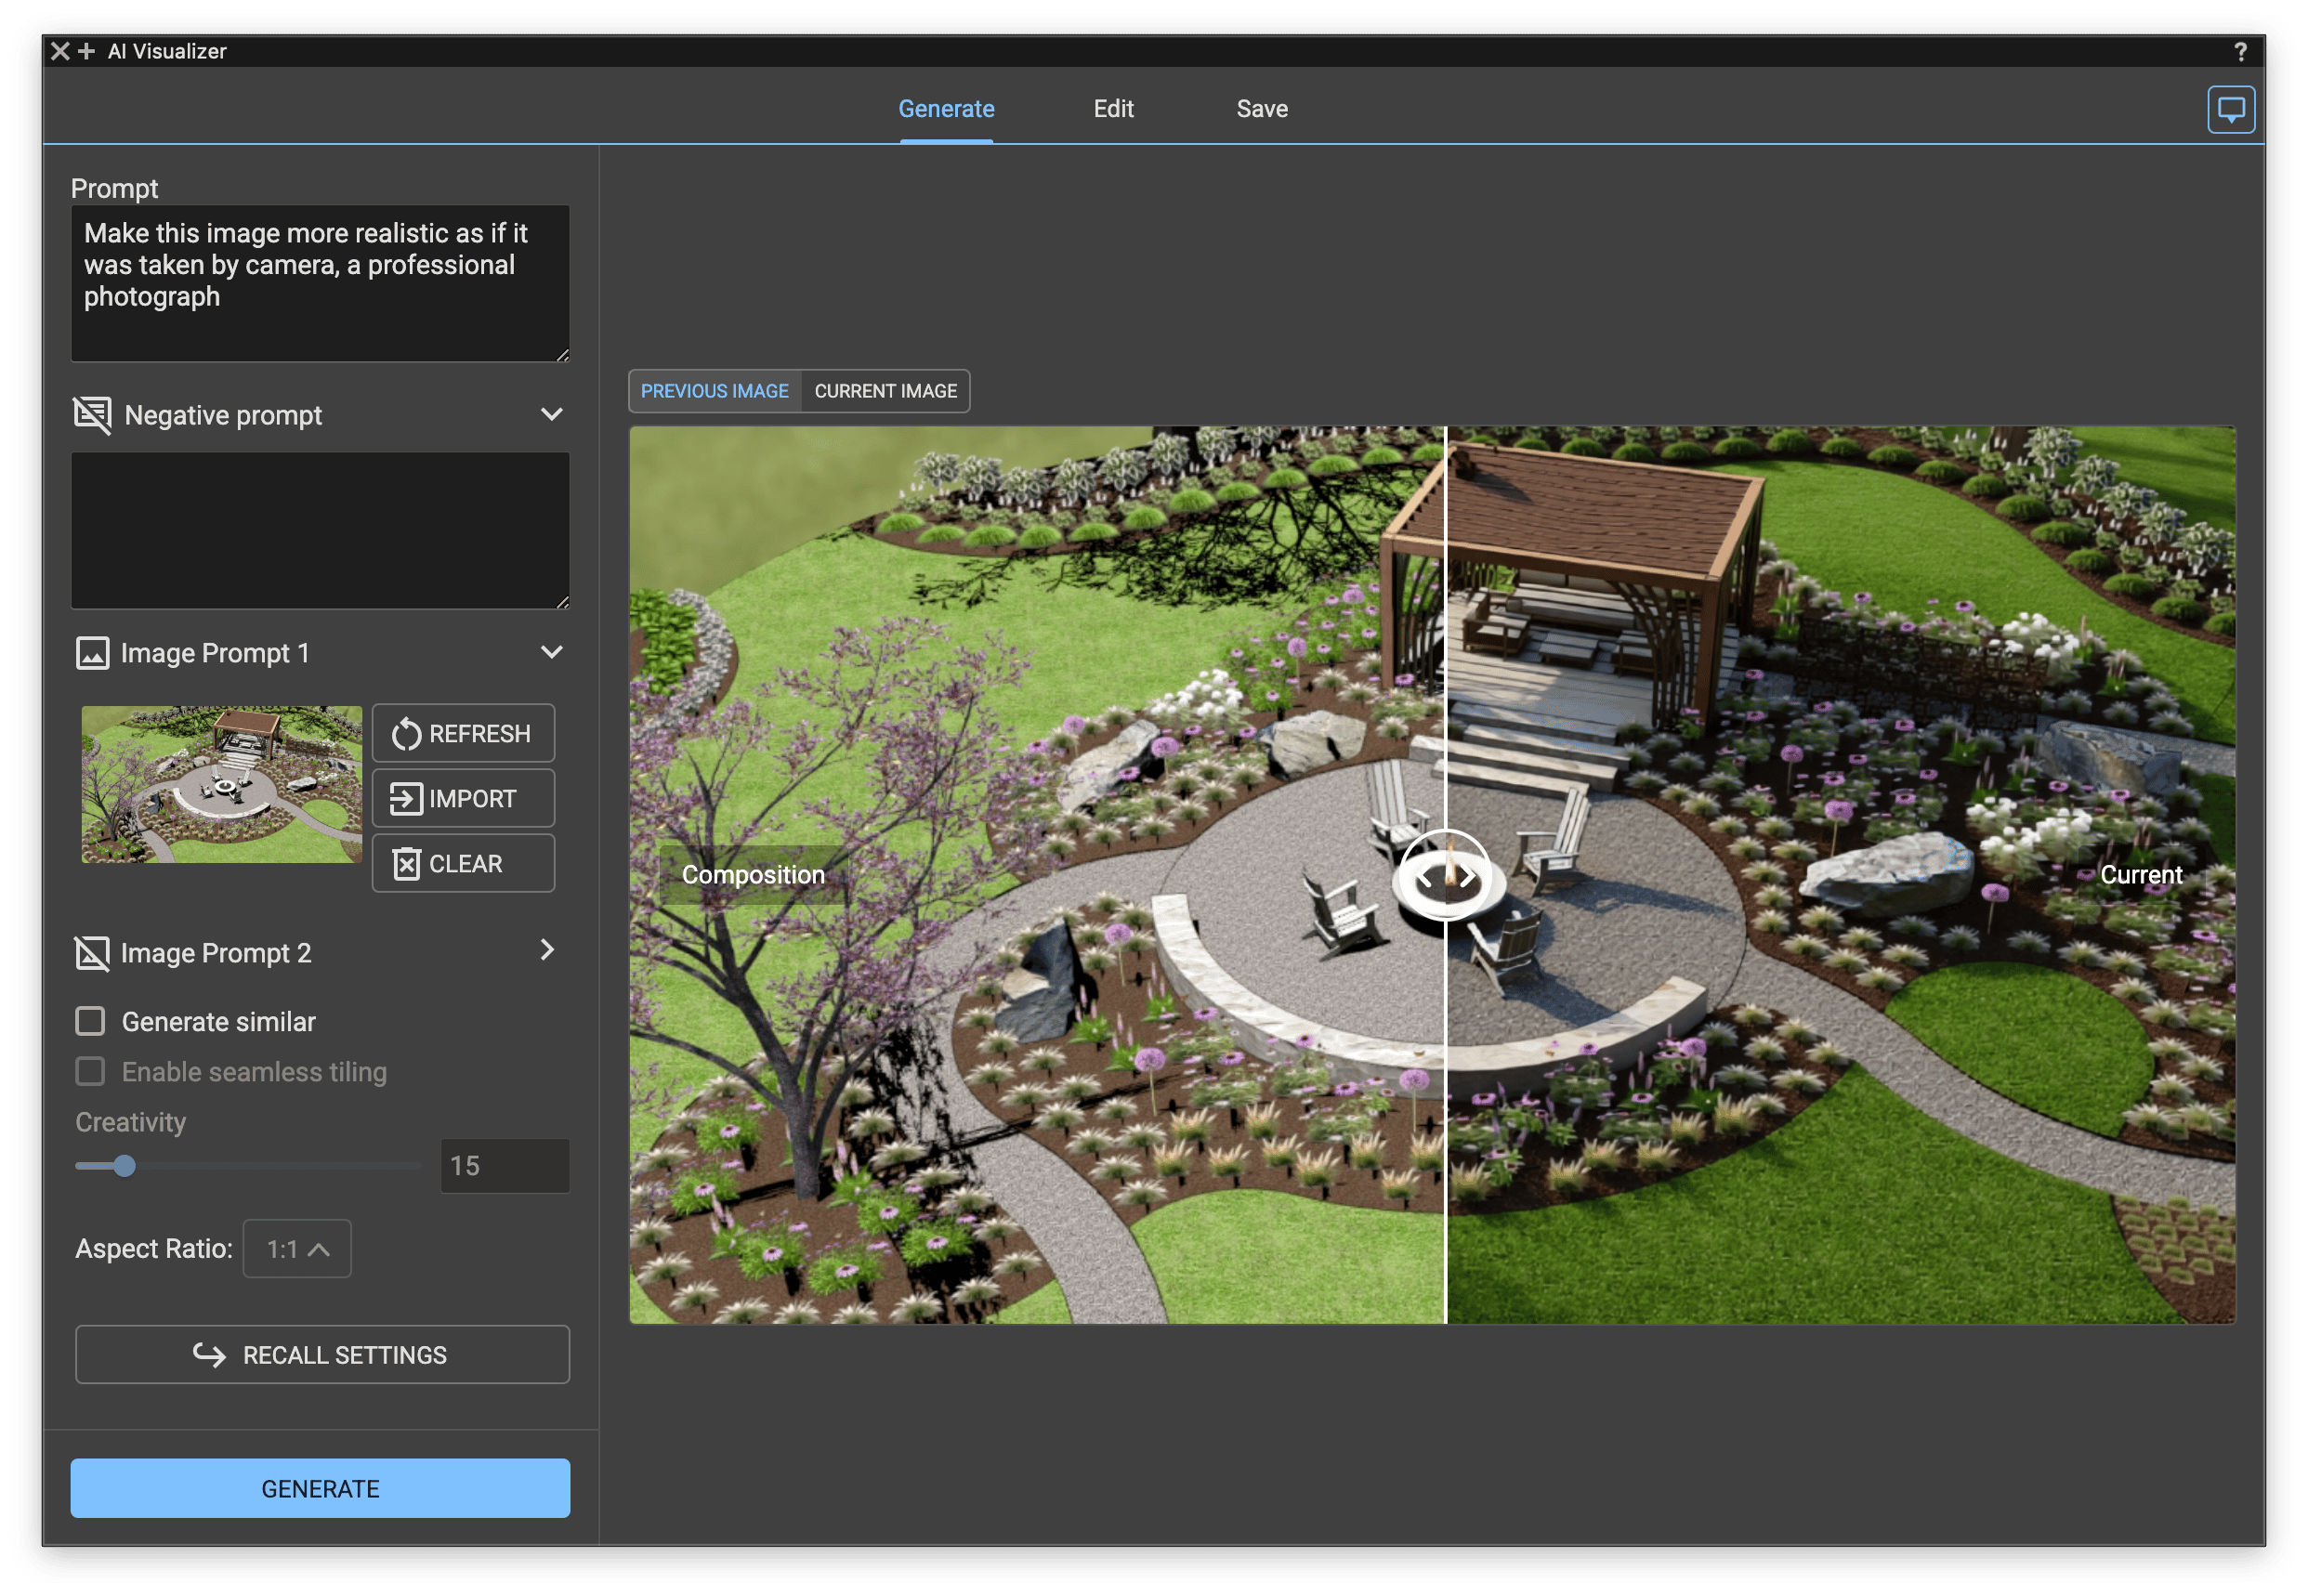This screenshot has height=1596, width=2308.
Task: Expand the Image Prompt 2 section
Action: tap(547, 950)
